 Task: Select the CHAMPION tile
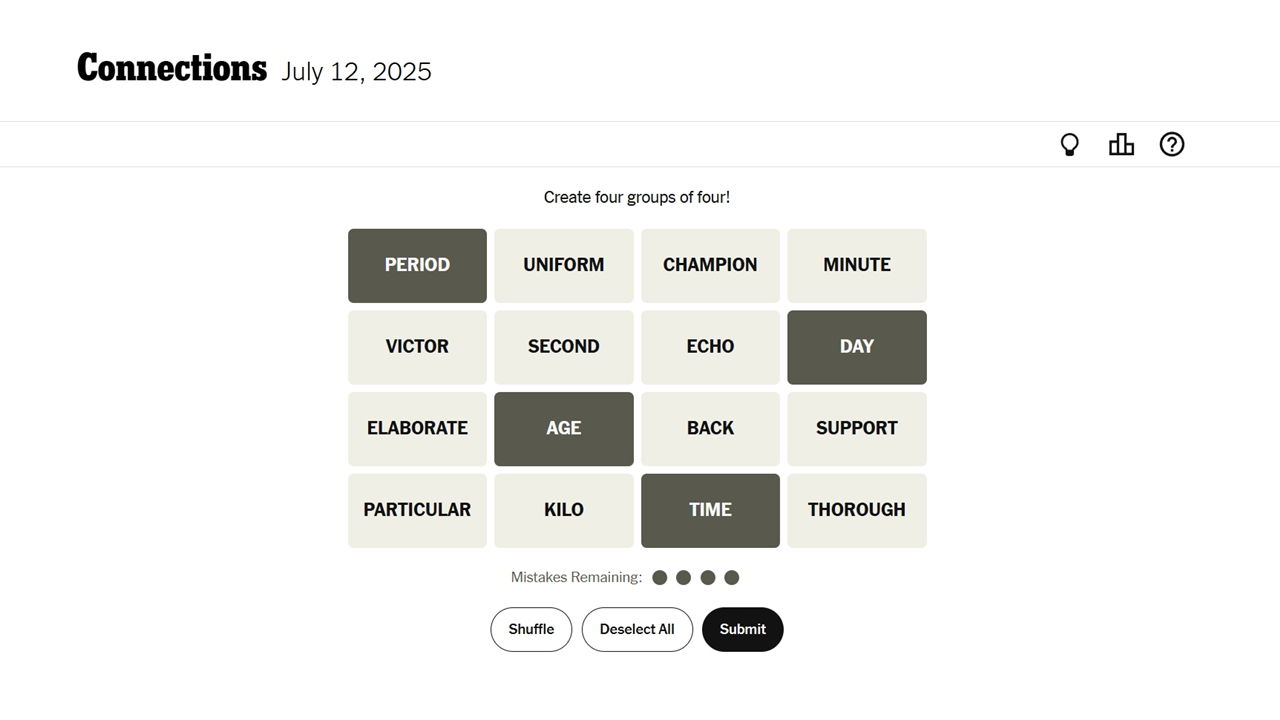710,266
